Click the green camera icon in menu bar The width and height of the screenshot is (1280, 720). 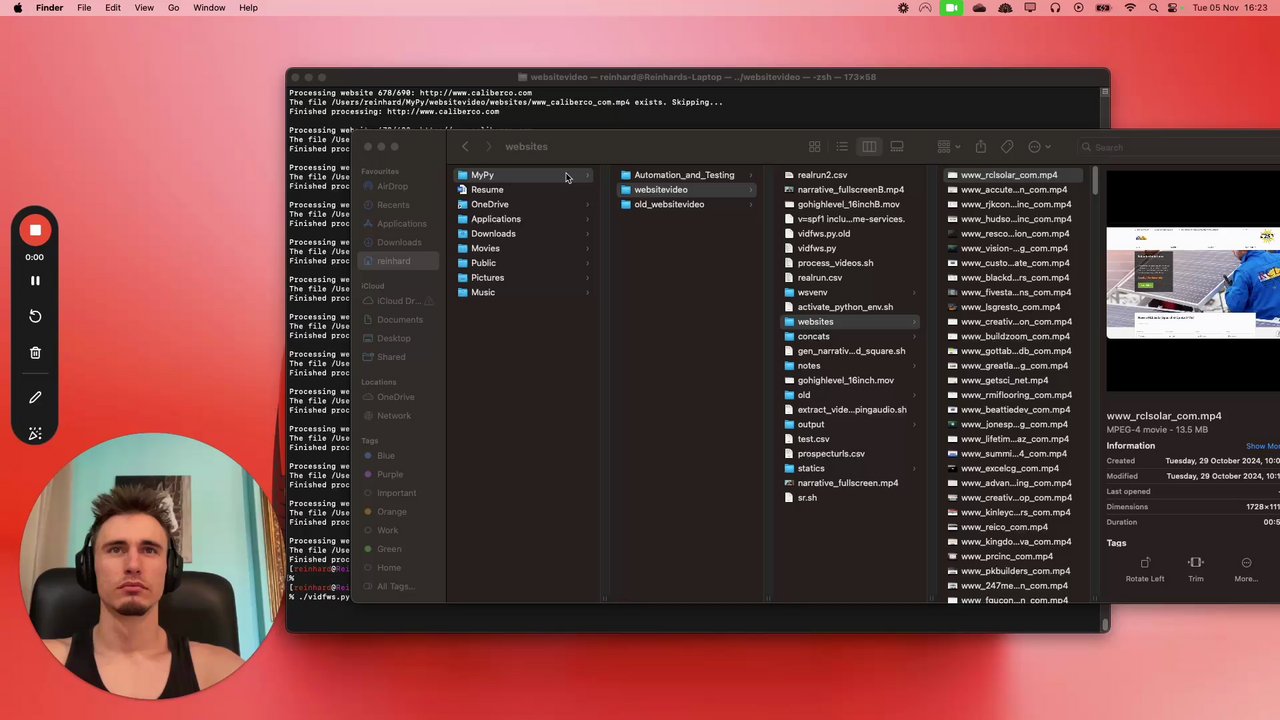951,8
